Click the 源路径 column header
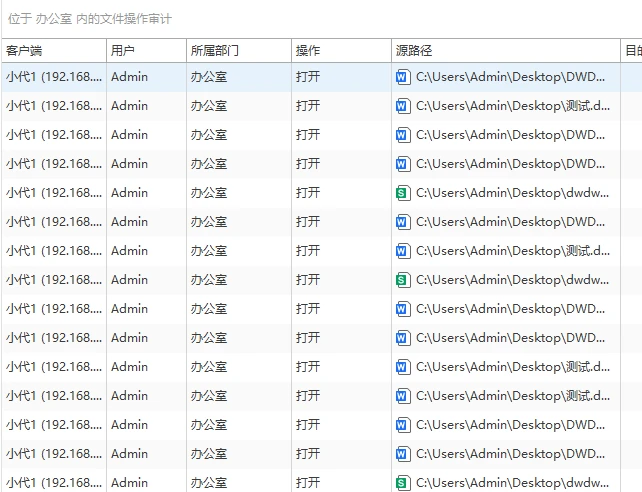This screenshot has height=492, width=642. tap(506, 51)
